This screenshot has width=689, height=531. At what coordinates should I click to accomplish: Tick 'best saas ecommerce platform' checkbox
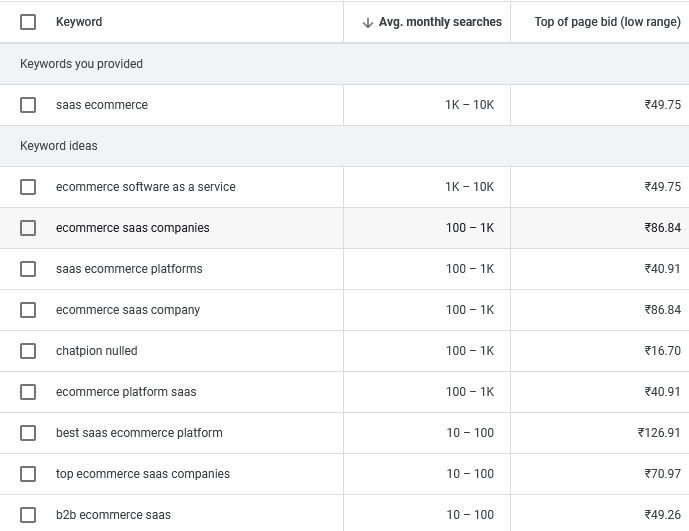(x=28, y=433)
